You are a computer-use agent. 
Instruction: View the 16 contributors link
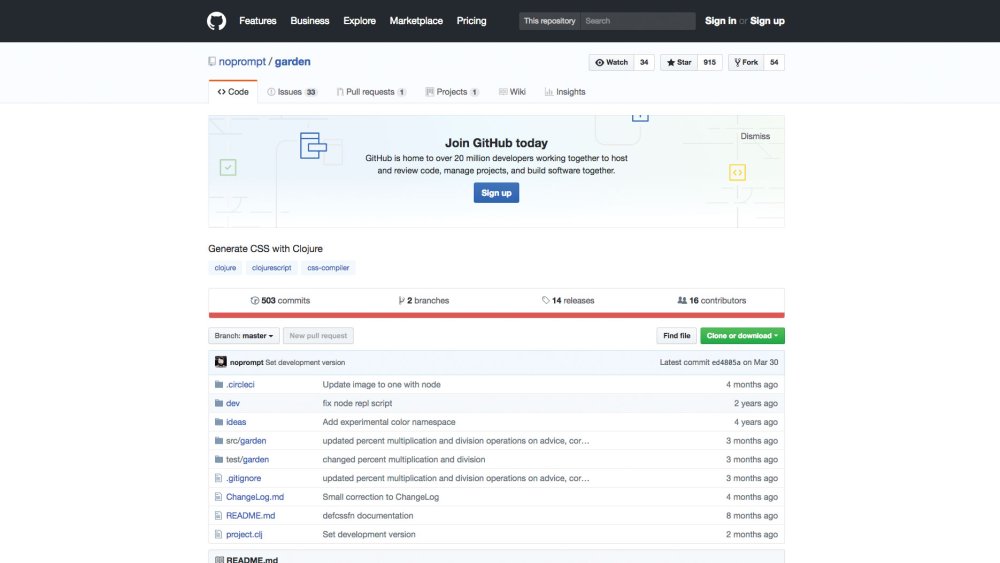pos(712,300)
